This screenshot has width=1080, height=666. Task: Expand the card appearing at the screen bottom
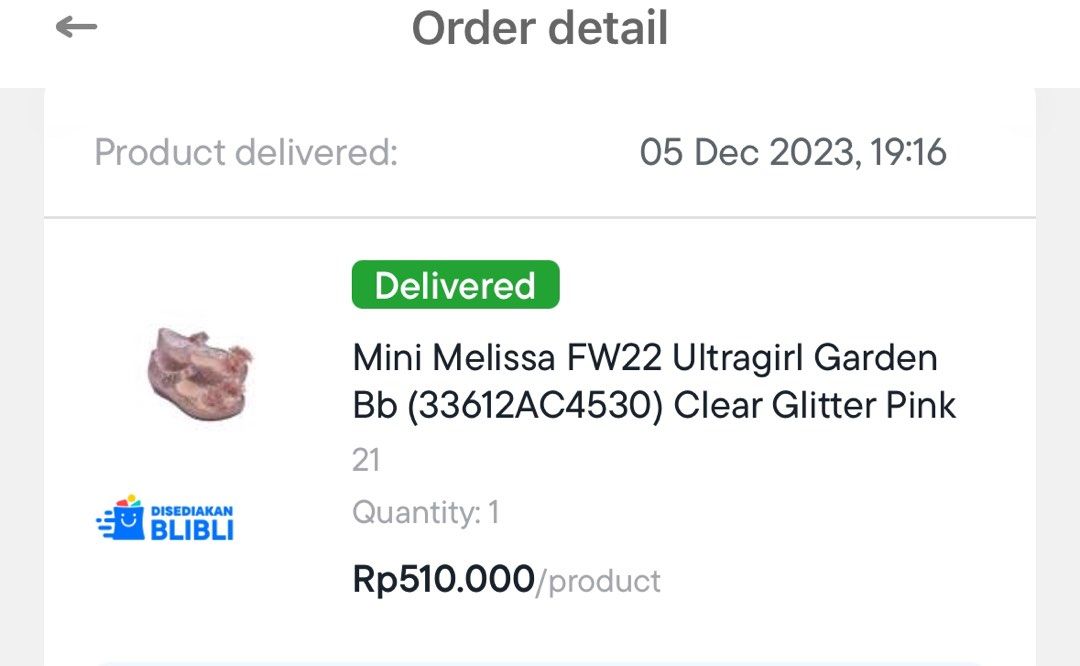(x=540, y=662)
